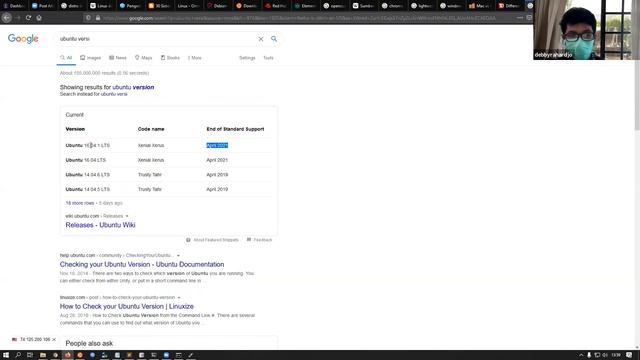Image resolution: width=640 pixels, height=360 pixels.
Task: Reload the page with the refresh icon
Action: 28,18
